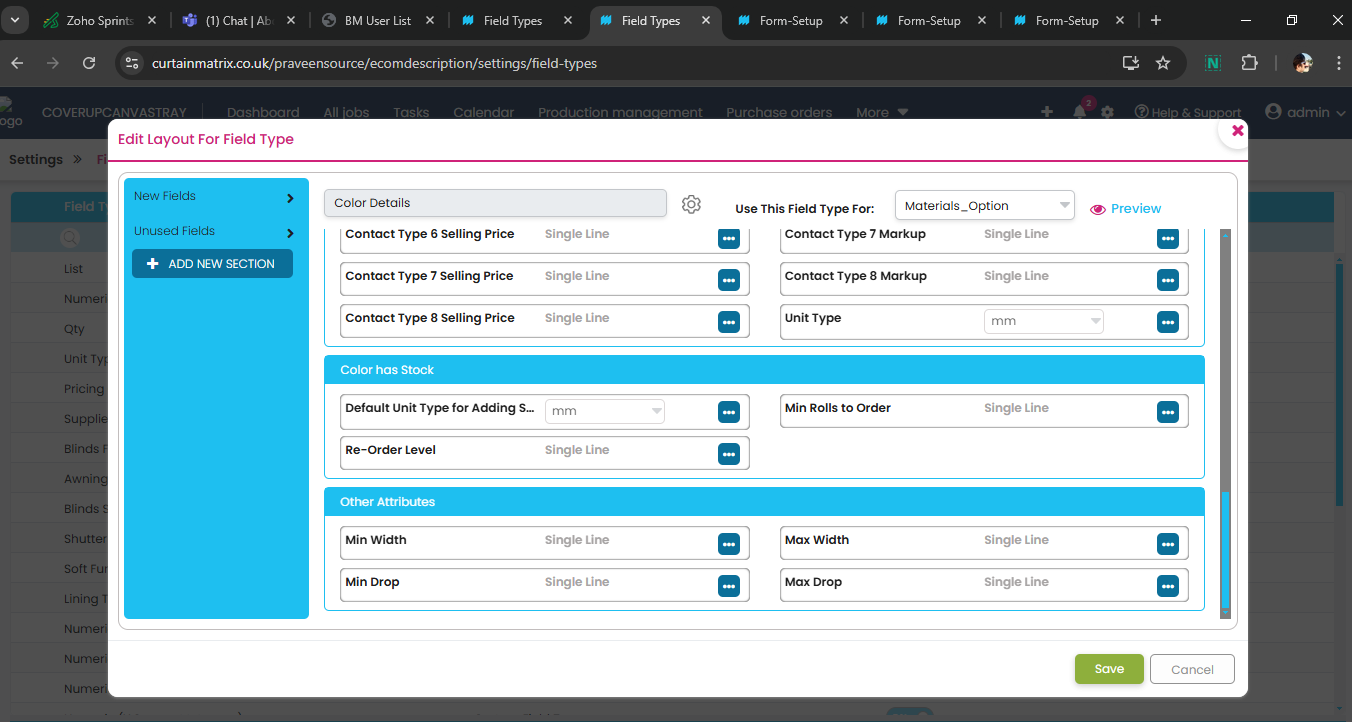This screenshot has height=722, width=1352.
Task: Open the Unit Type mm dropdown
Action: pos(1043,321)
